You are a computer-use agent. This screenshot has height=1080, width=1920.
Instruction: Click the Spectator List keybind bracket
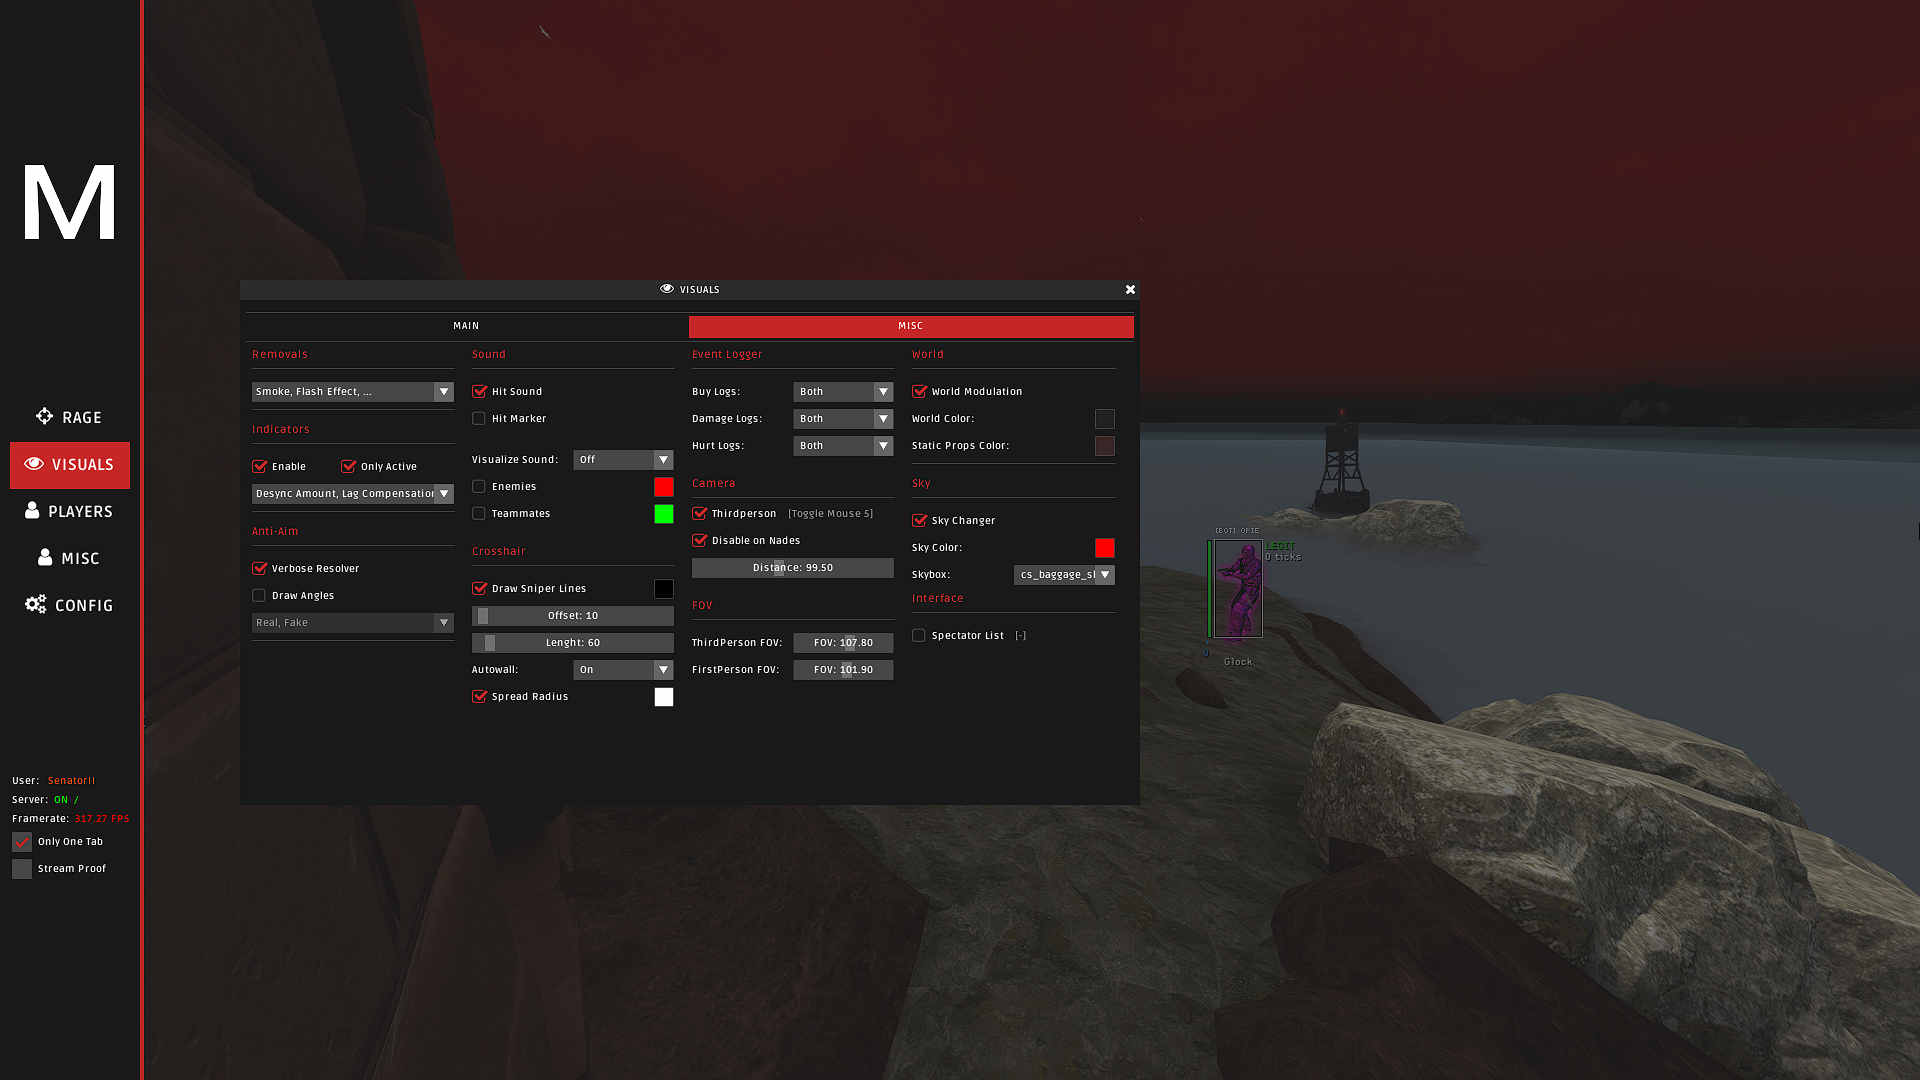click(x=1020, y=636)
